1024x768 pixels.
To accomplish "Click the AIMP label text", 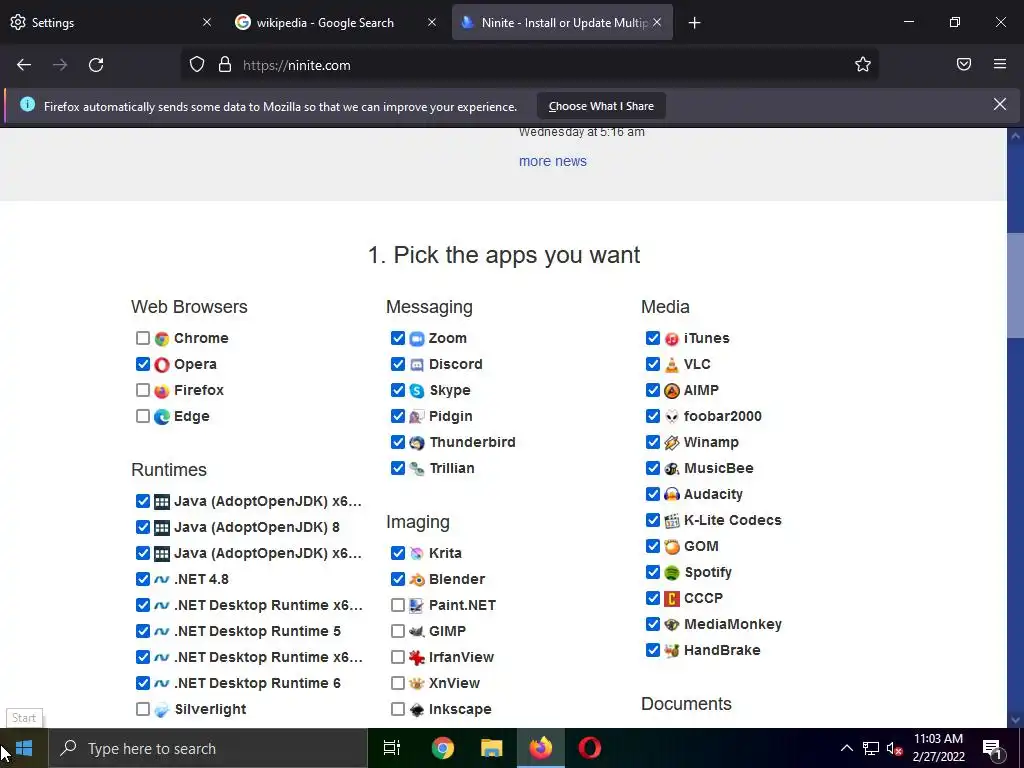I will coord(701,391).
